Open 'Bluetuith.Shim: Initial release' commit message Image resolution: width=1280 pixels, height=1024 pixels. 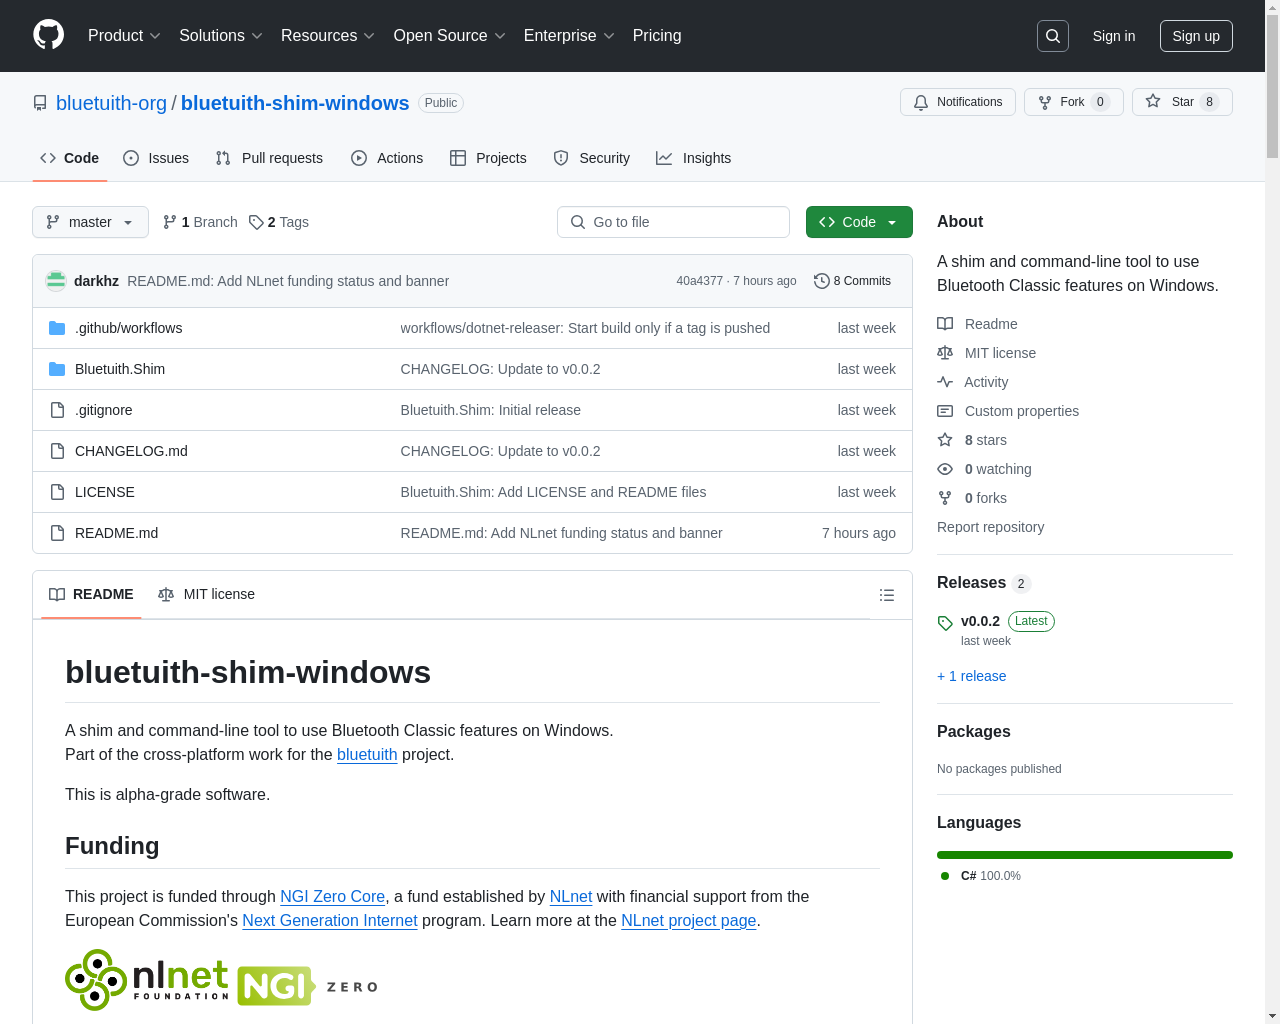pos(490,410)
